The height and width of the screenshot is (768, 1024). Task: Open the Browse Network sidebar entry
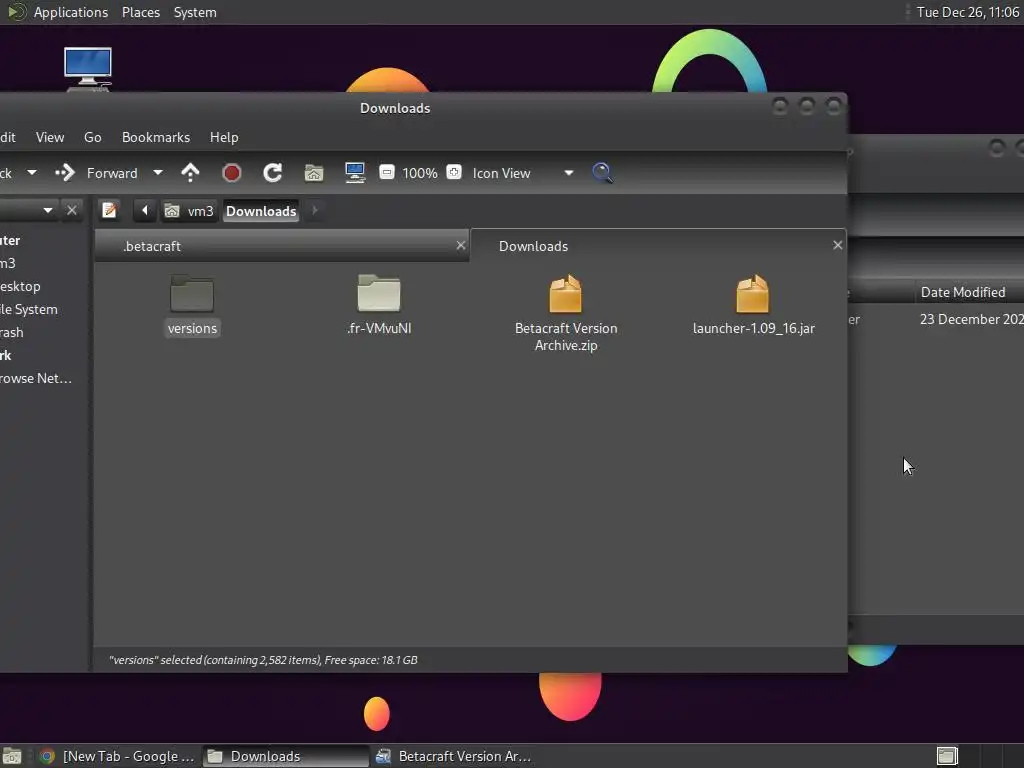pos(36,379)
